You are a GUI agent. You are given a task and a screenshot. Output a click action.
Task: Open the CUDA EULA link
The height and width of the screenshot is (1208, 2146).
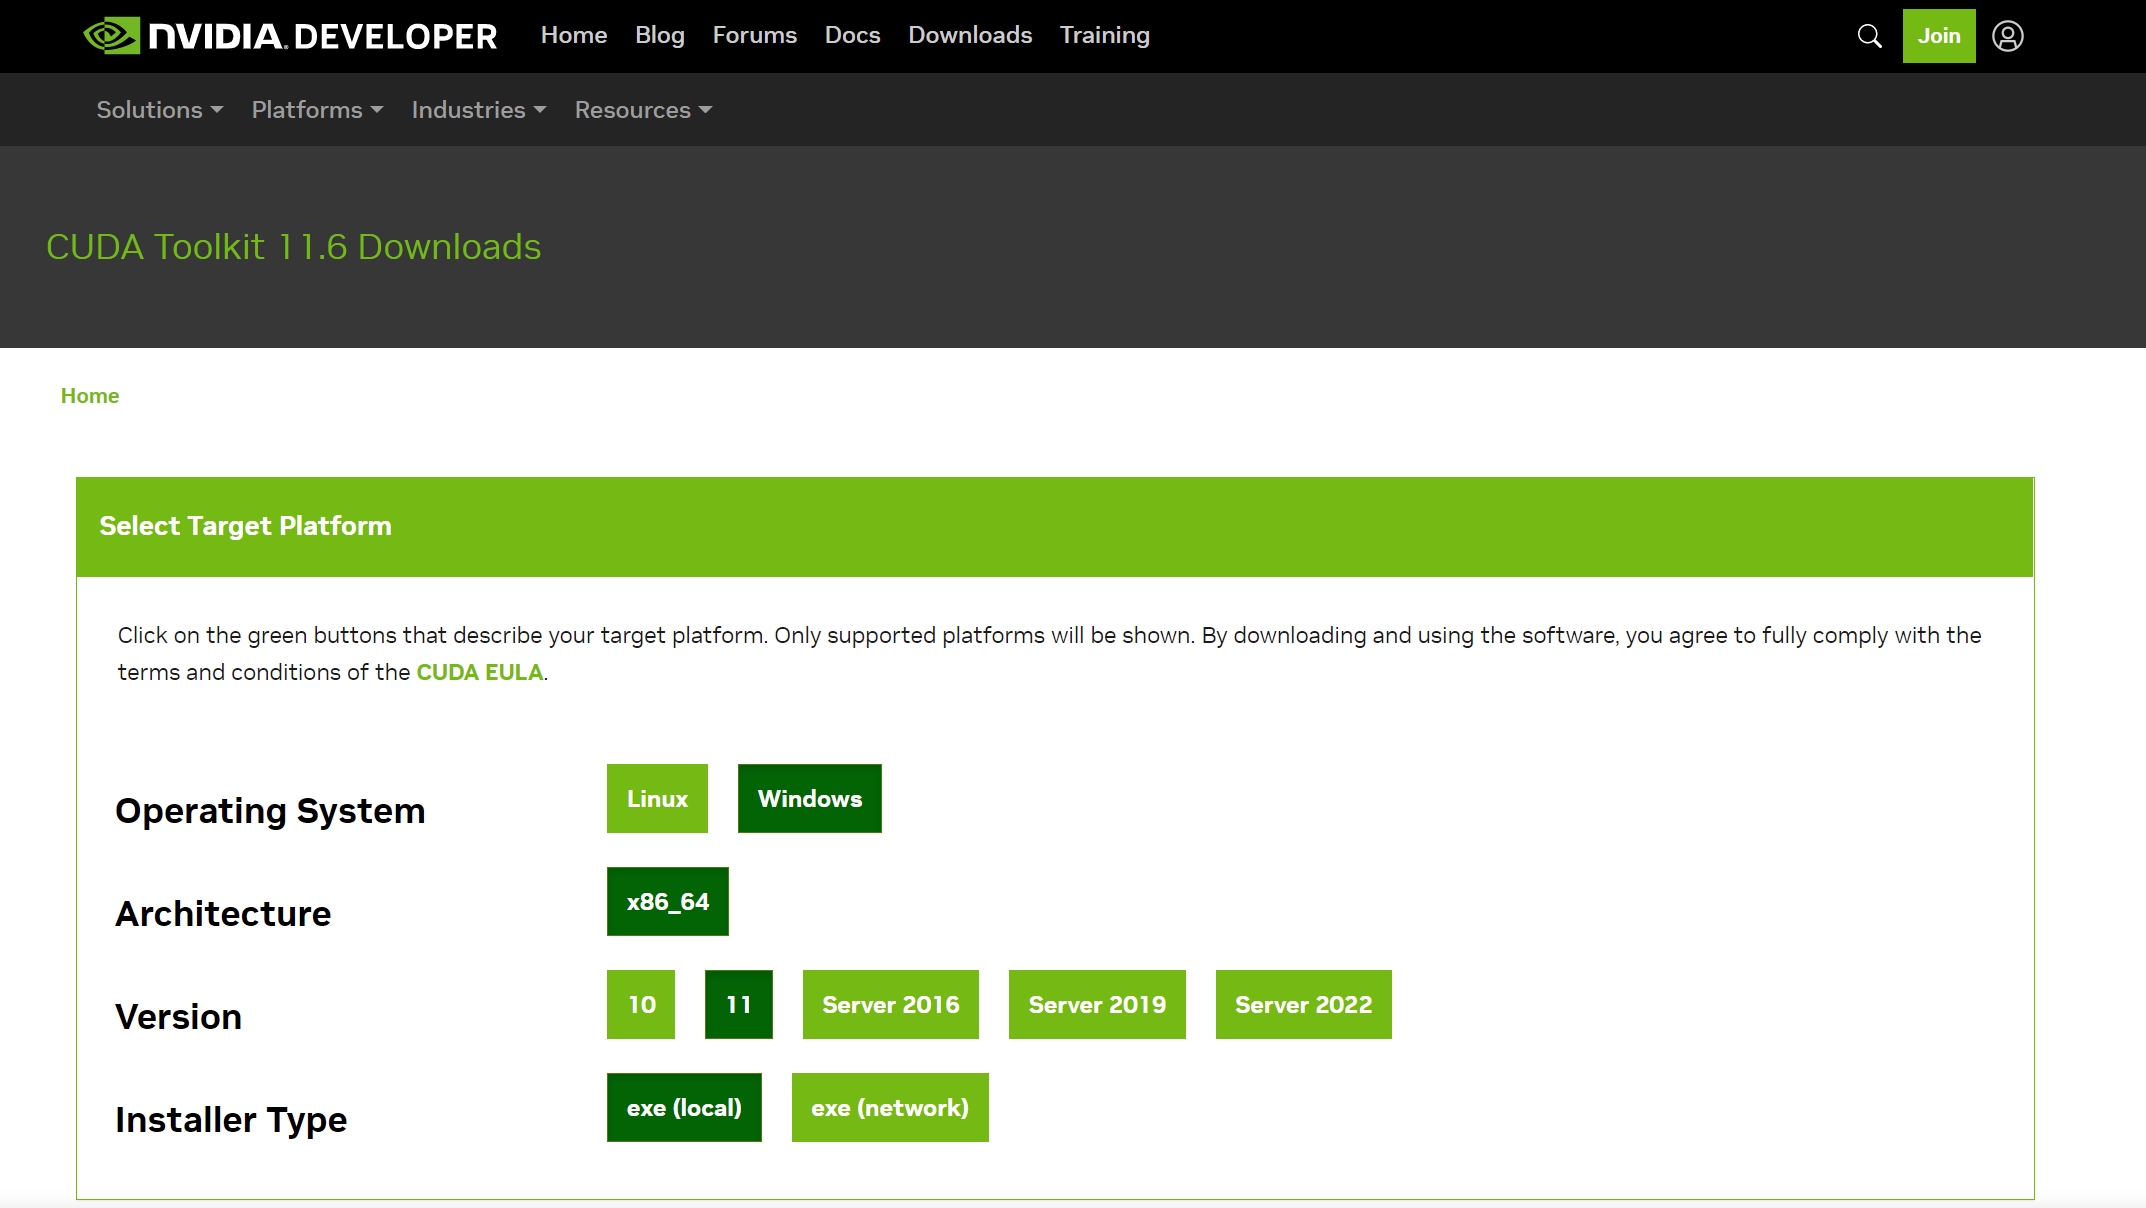(480, 672)
